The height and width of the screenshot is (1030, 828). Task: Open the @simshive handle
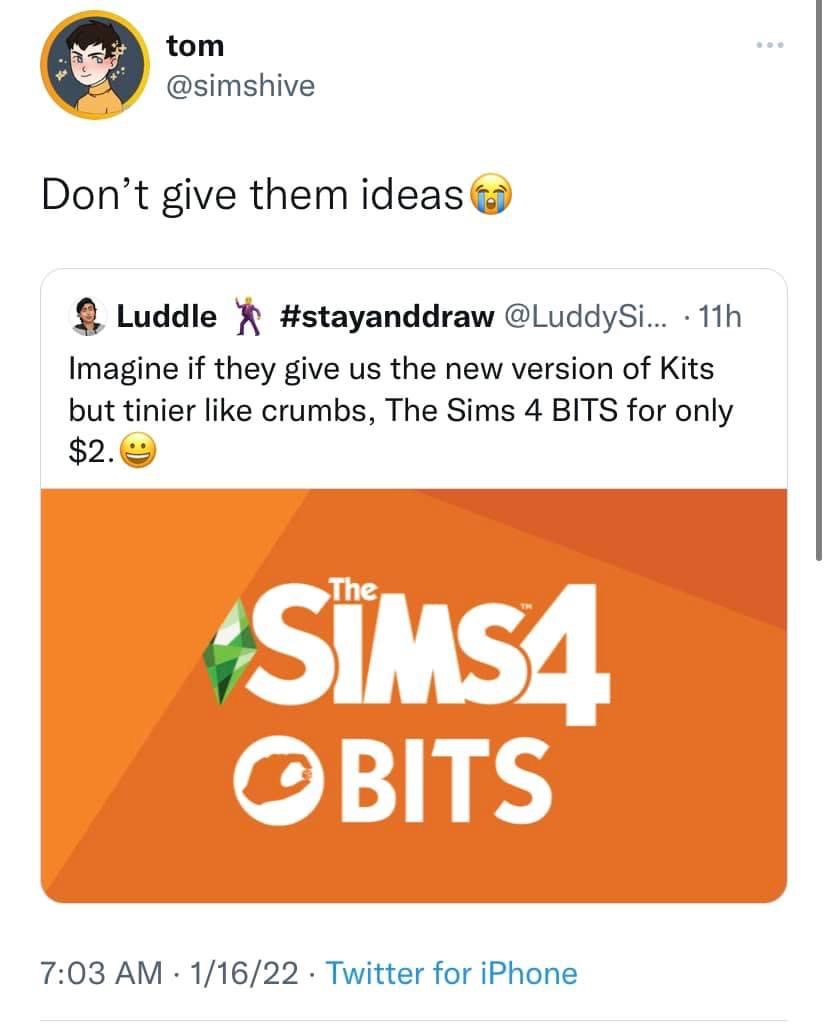241,86
